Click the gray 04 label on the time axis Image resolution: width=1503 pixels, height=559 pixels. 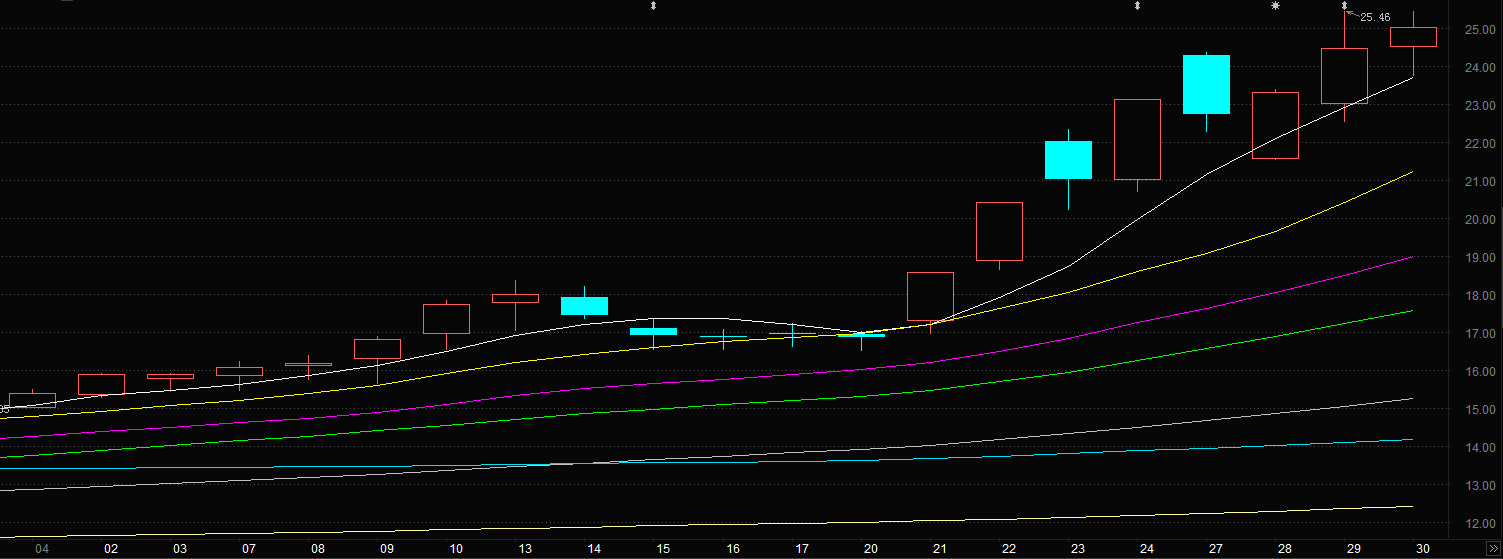(x=42, y=549)
